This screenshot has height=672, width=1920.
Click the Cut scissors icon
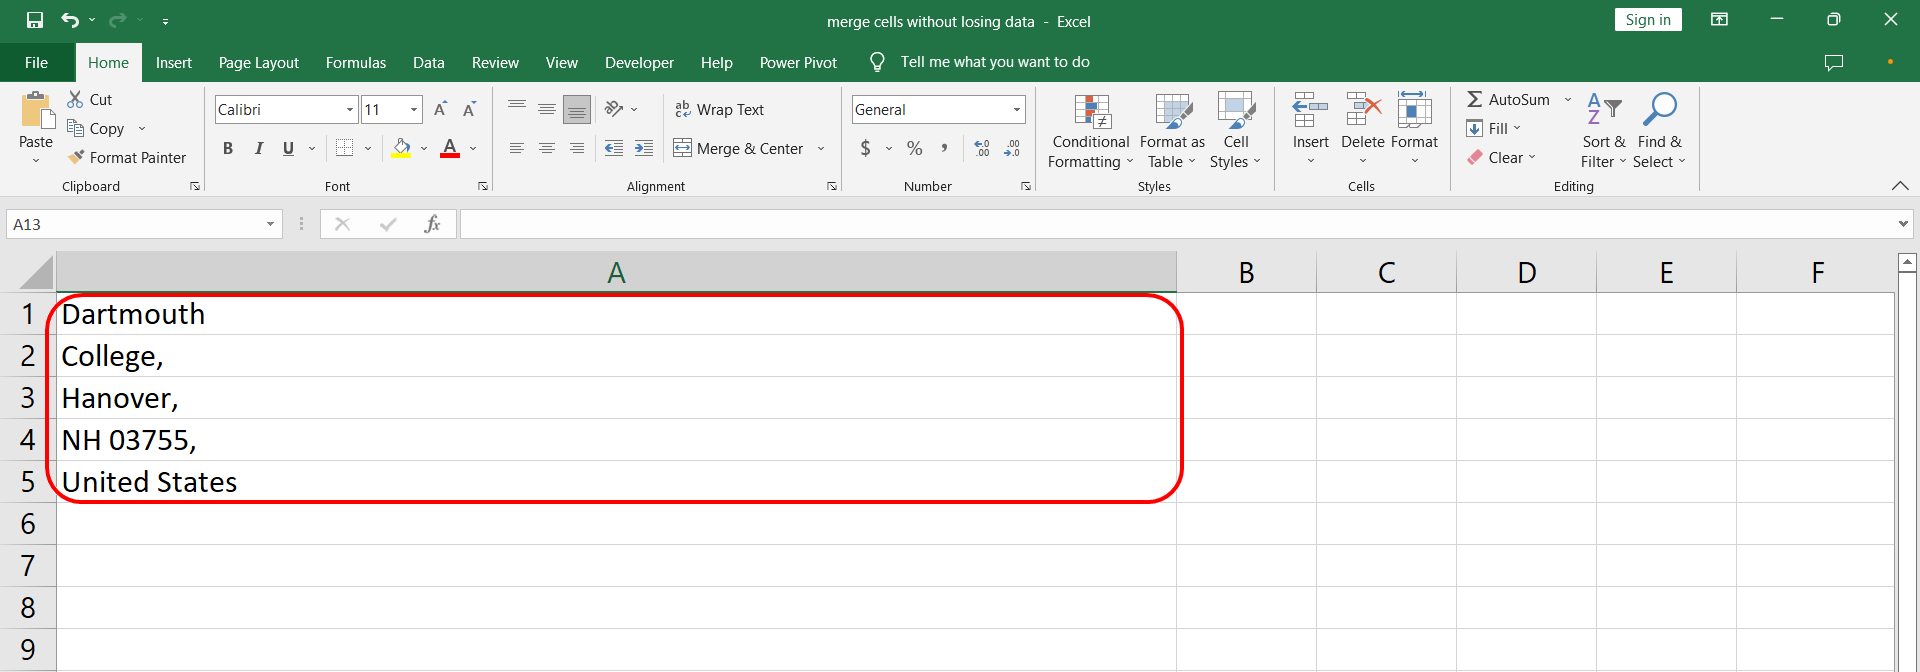(x=75, y=99)
